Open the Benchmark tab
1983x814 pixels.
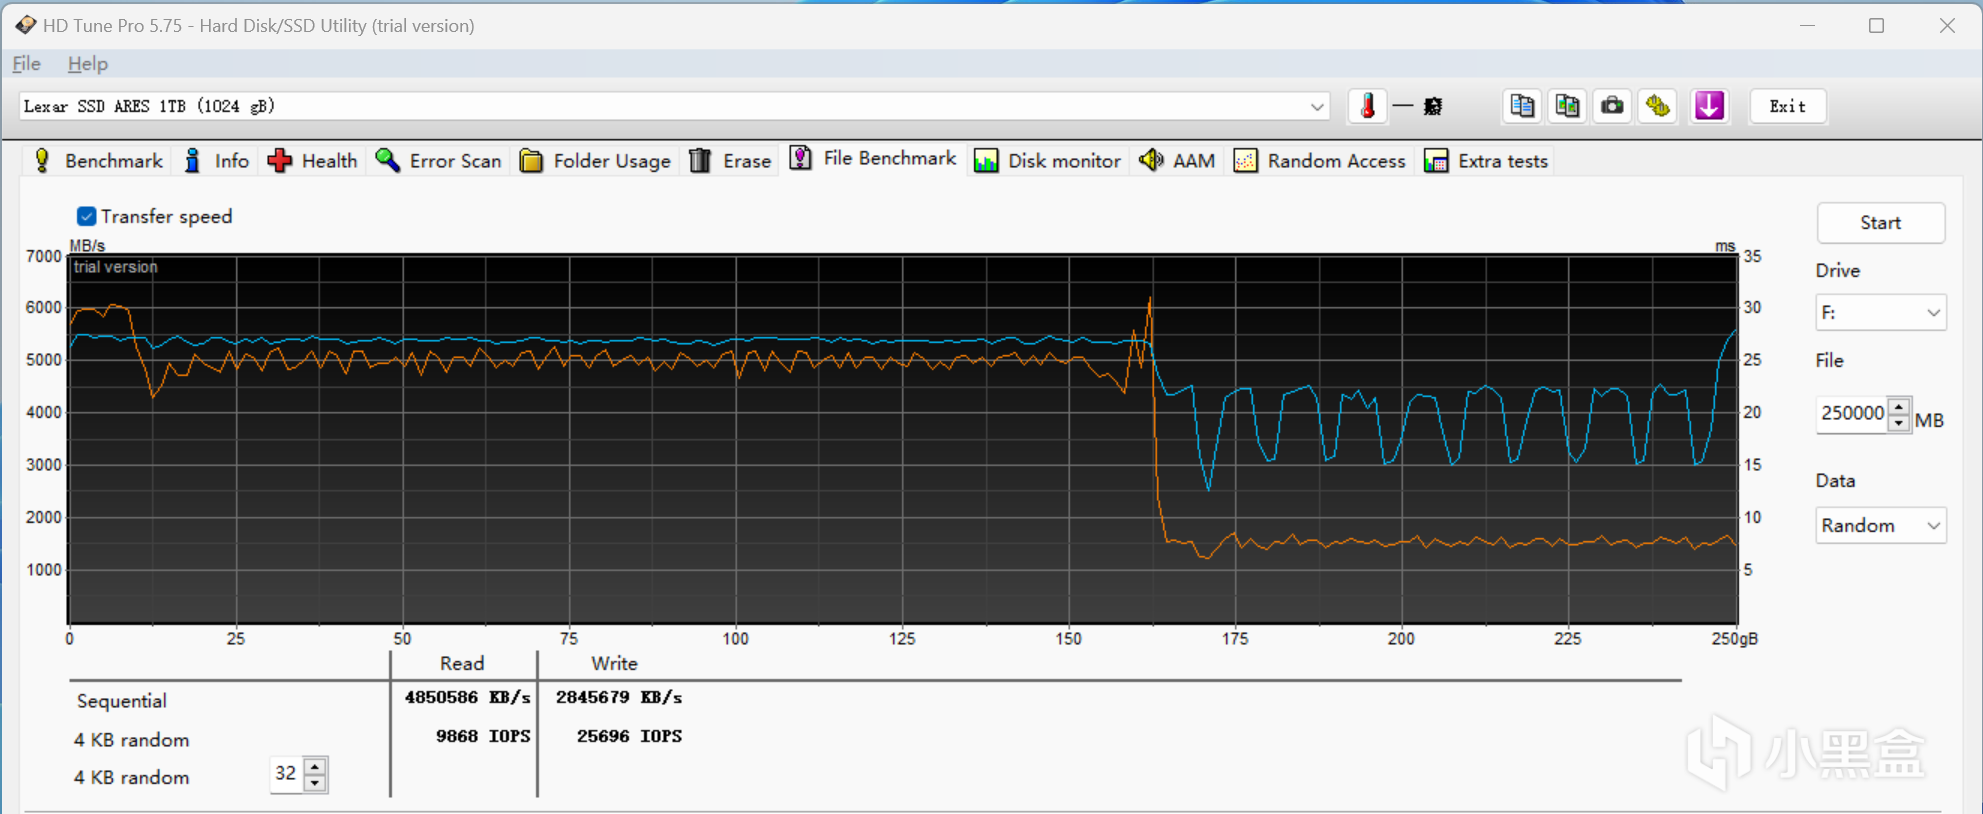97,161
